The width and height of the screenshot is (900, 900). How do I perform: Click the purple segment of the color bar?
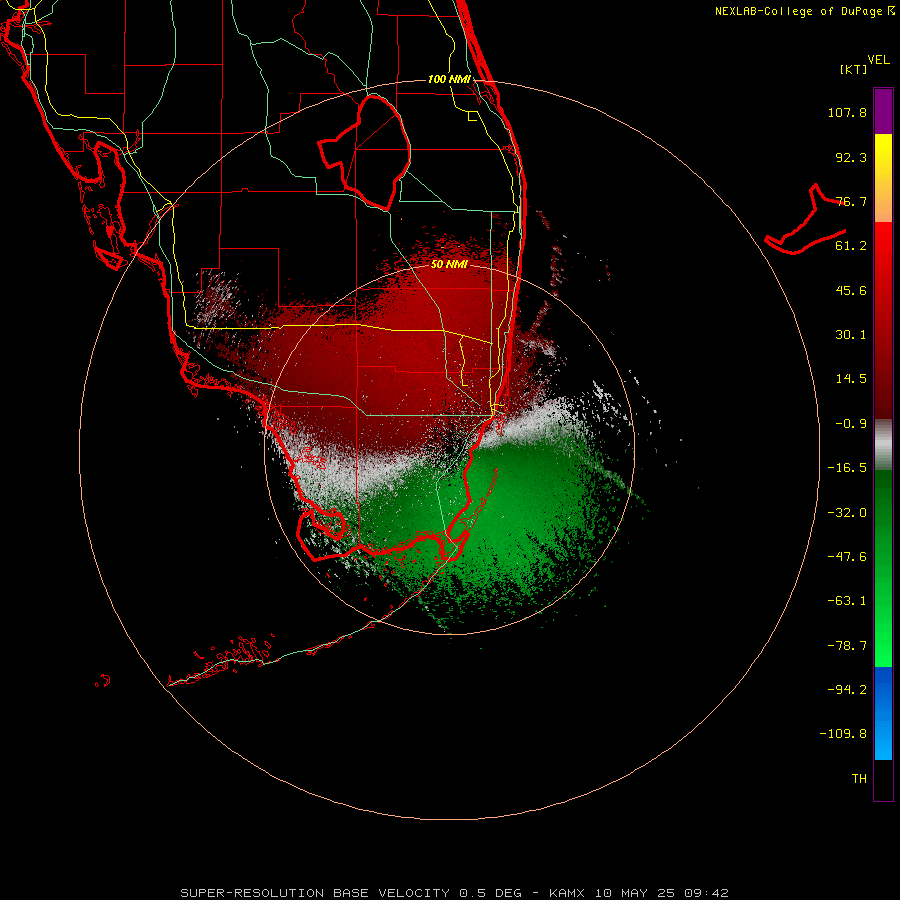tap(883, 111)
